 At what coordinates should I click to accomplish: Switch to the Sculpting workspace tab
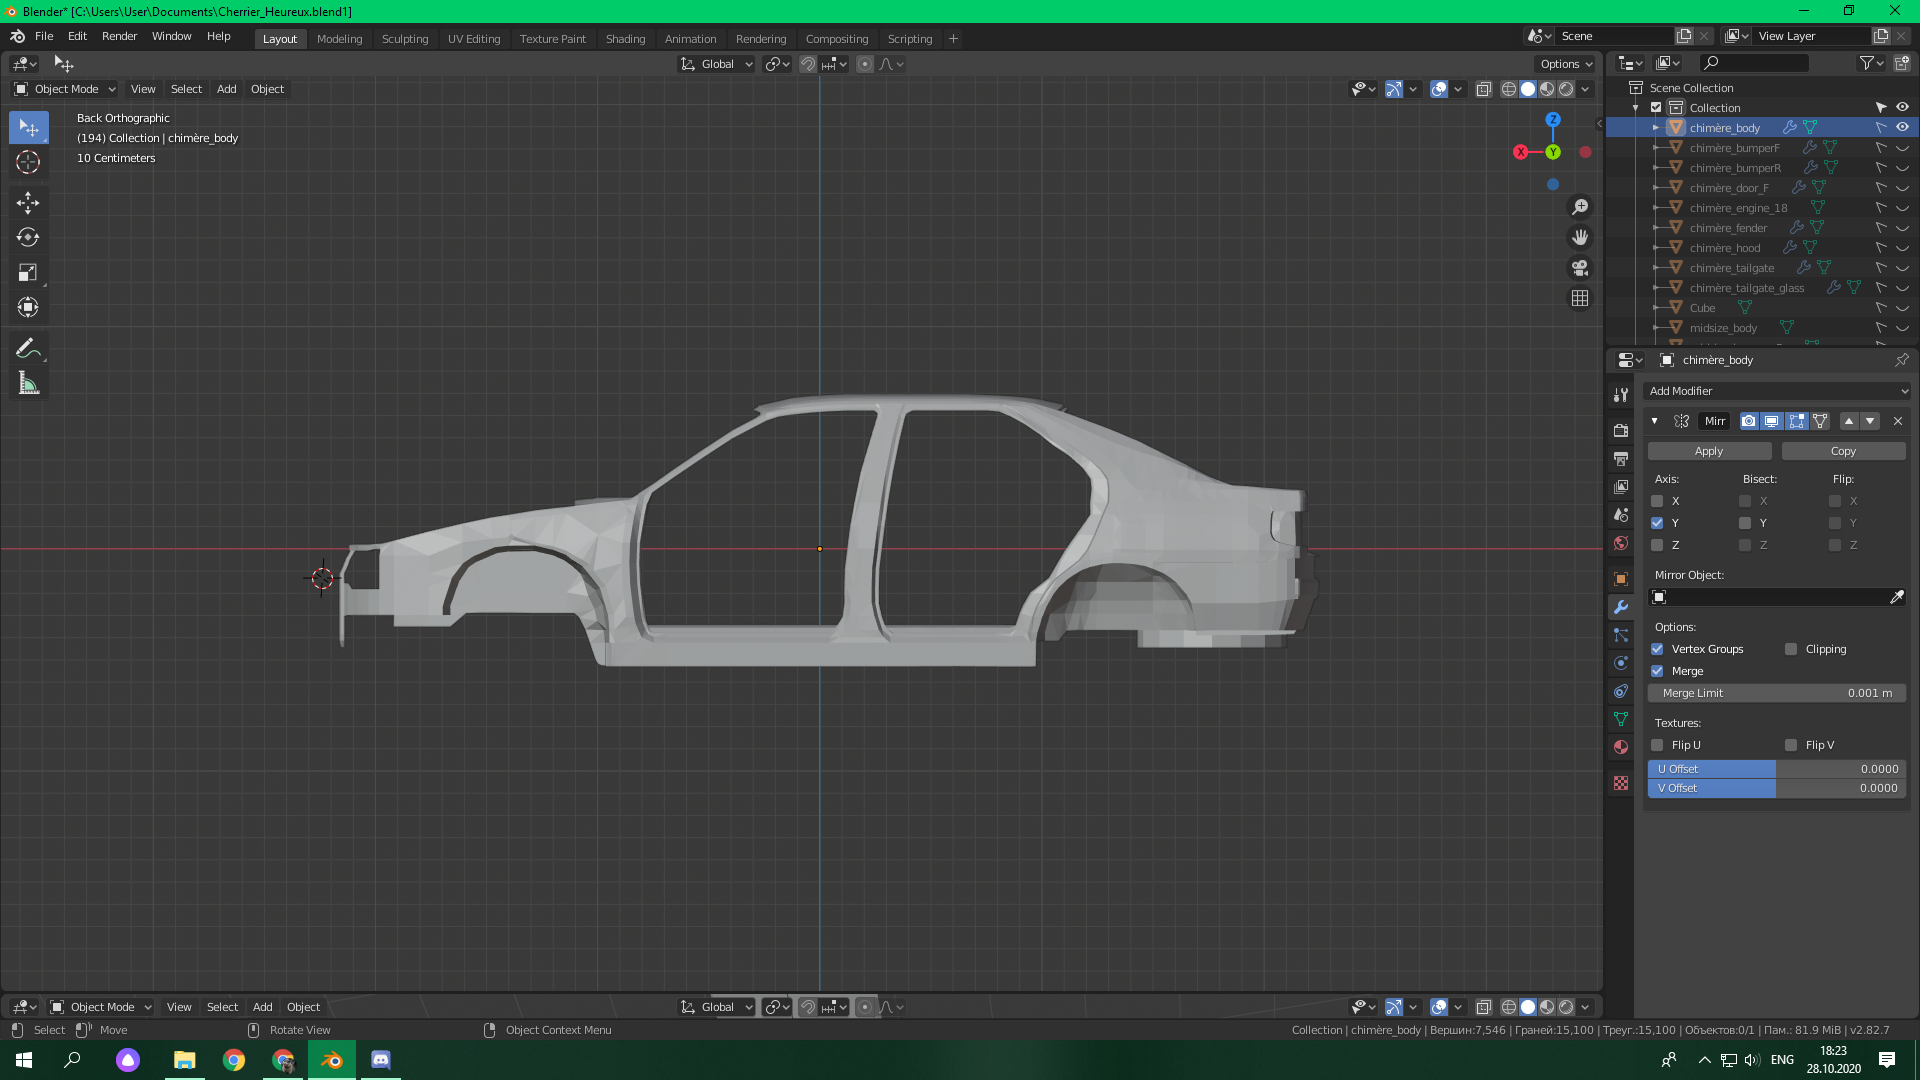point(404,39)
